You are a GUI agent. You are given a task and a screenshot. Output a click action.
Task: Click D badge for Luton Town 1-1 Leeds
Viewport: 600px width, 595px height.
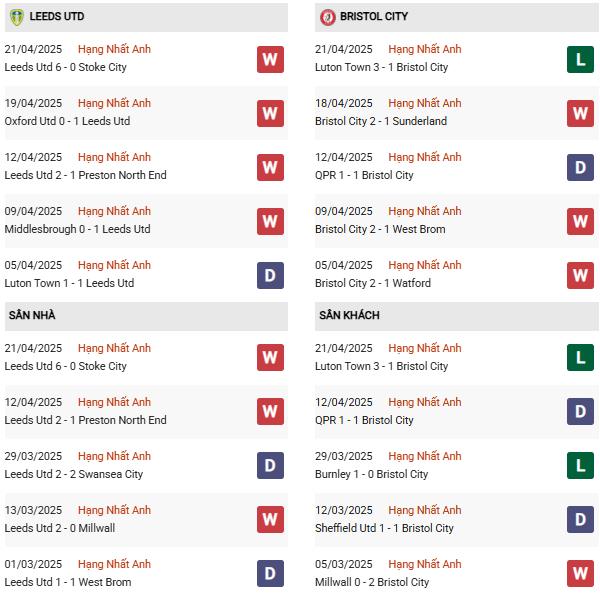[x=270, y=275]
